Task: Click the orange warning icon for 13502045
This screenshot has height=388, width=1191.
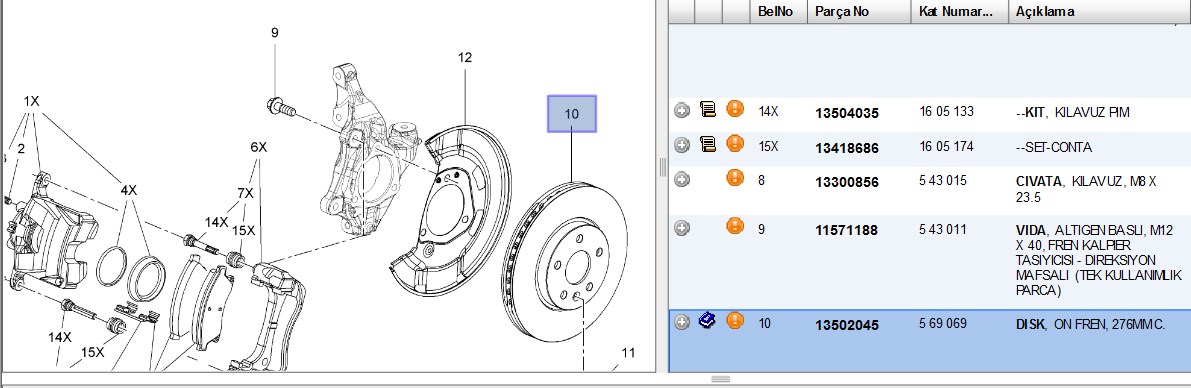Action: tap(735, 320)
